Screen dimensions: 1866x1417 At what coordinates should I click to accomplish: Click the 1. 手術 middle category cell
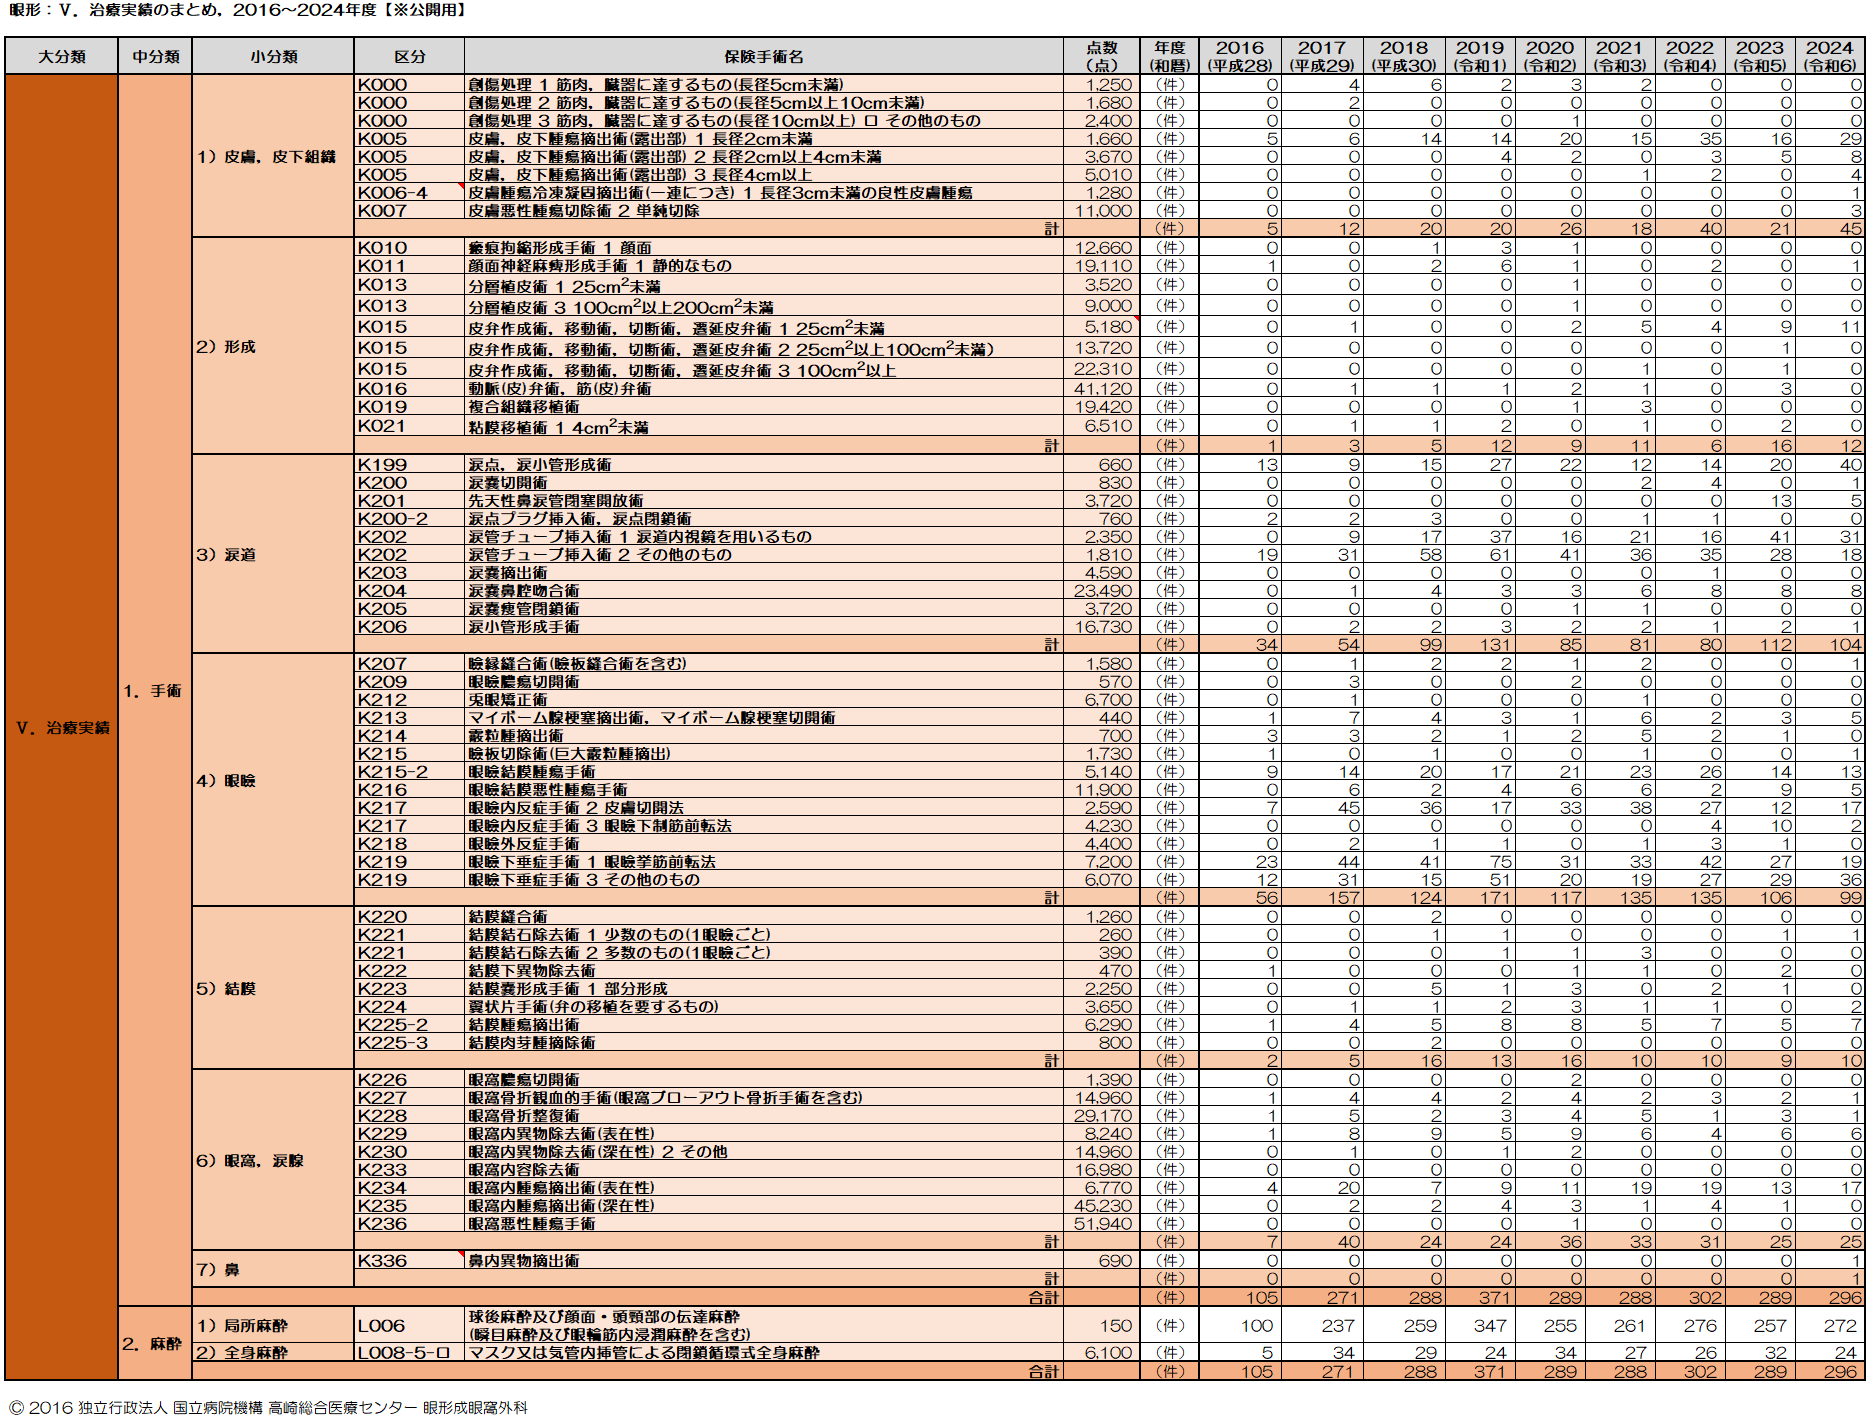(154, 691)
